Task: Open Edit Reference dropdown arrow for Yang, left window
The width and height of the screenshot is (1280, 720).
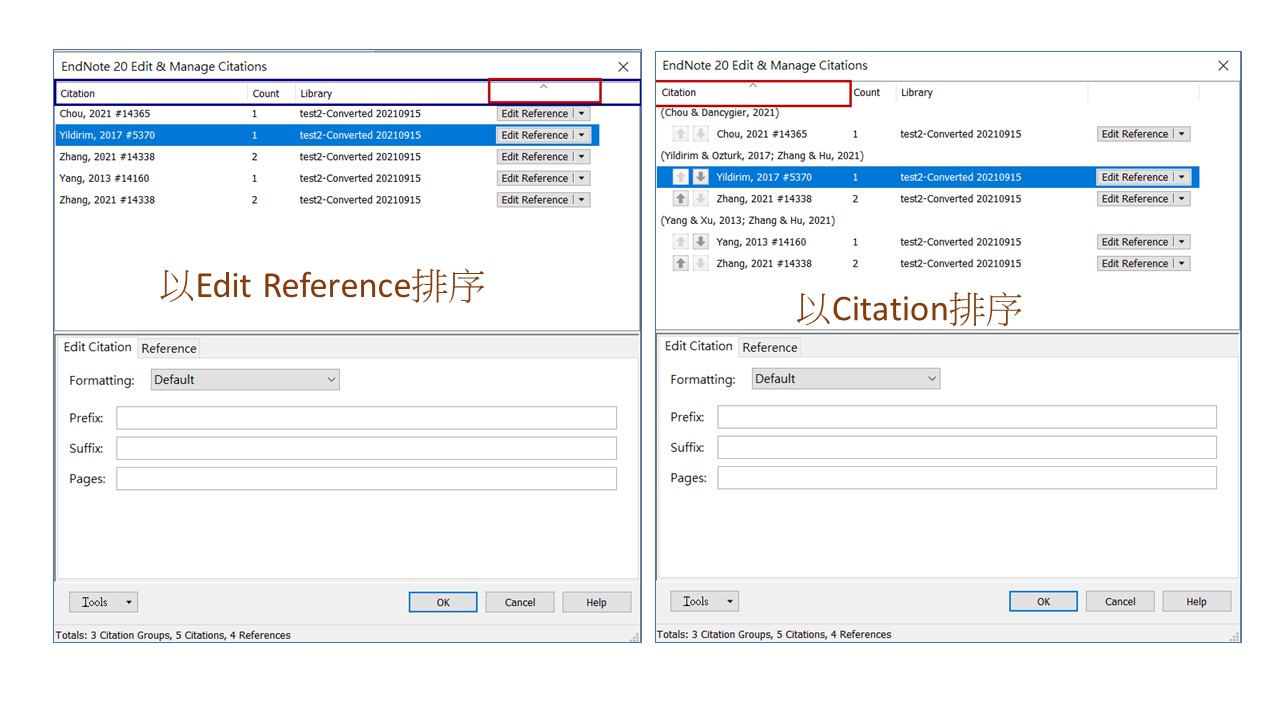Action: [x=582, y=178]
